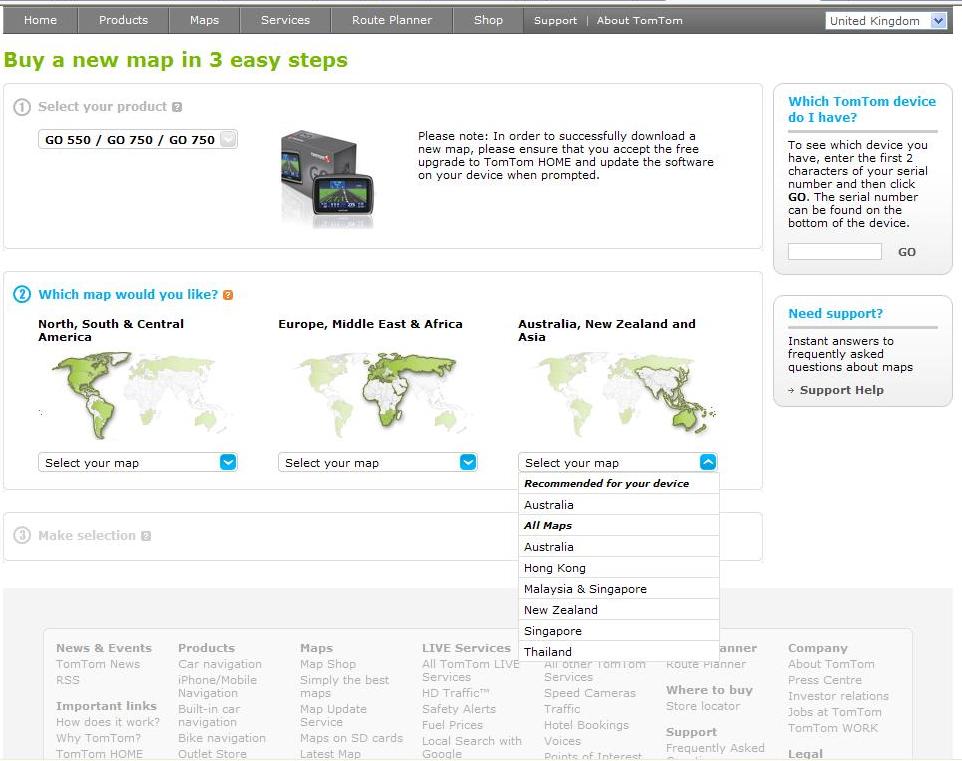This screenshot has height=761, width=962.
Task: Click the RSS footer link
Action: pyautogui.click(x=68, y=680)
